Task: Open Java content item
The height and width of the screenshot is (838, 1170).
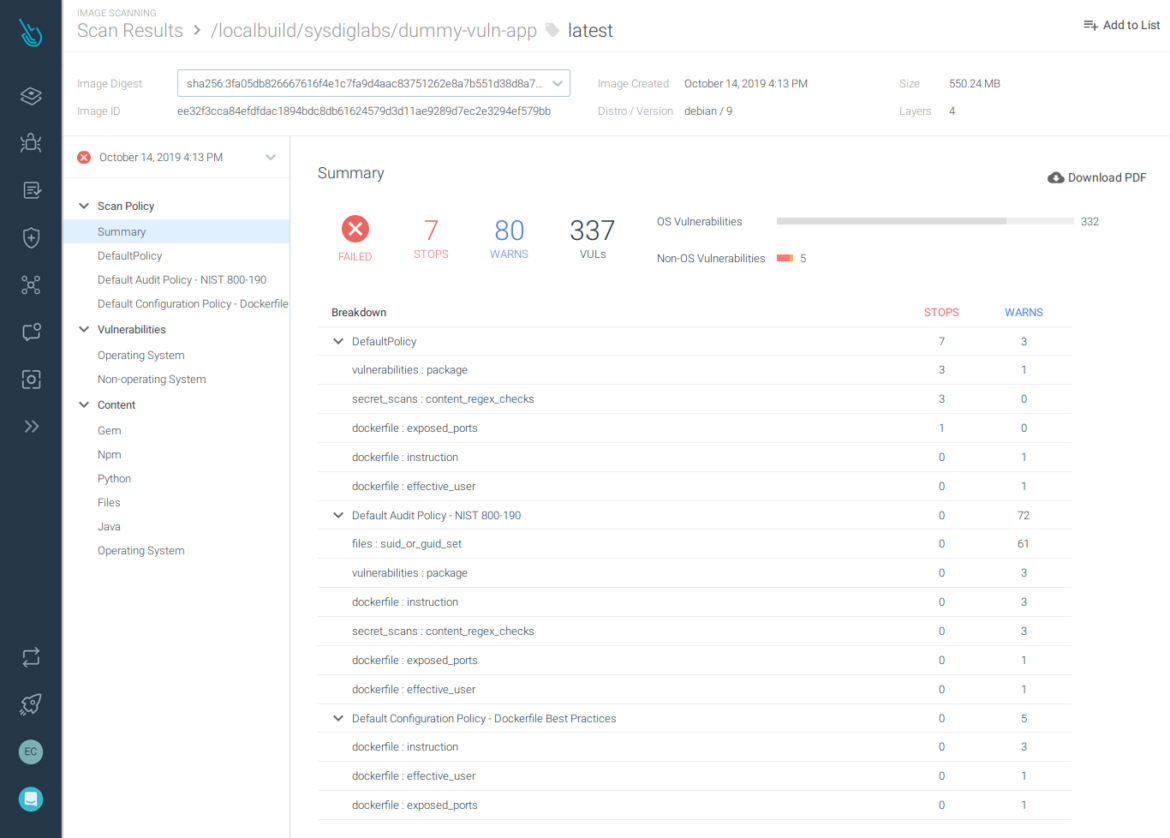Action: [x=109, y=526]
